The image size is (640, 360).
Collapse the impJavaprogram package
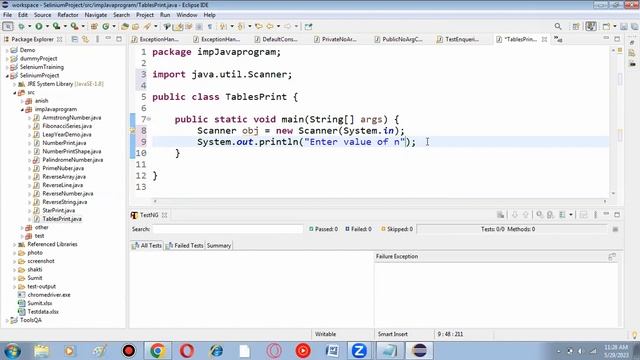22,109
